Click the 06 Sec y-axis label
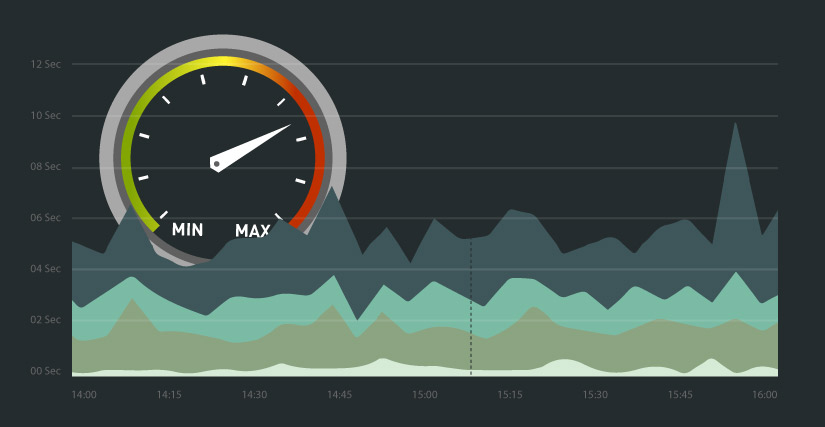This screenshot has height=427, width=825. click(46, 218)
